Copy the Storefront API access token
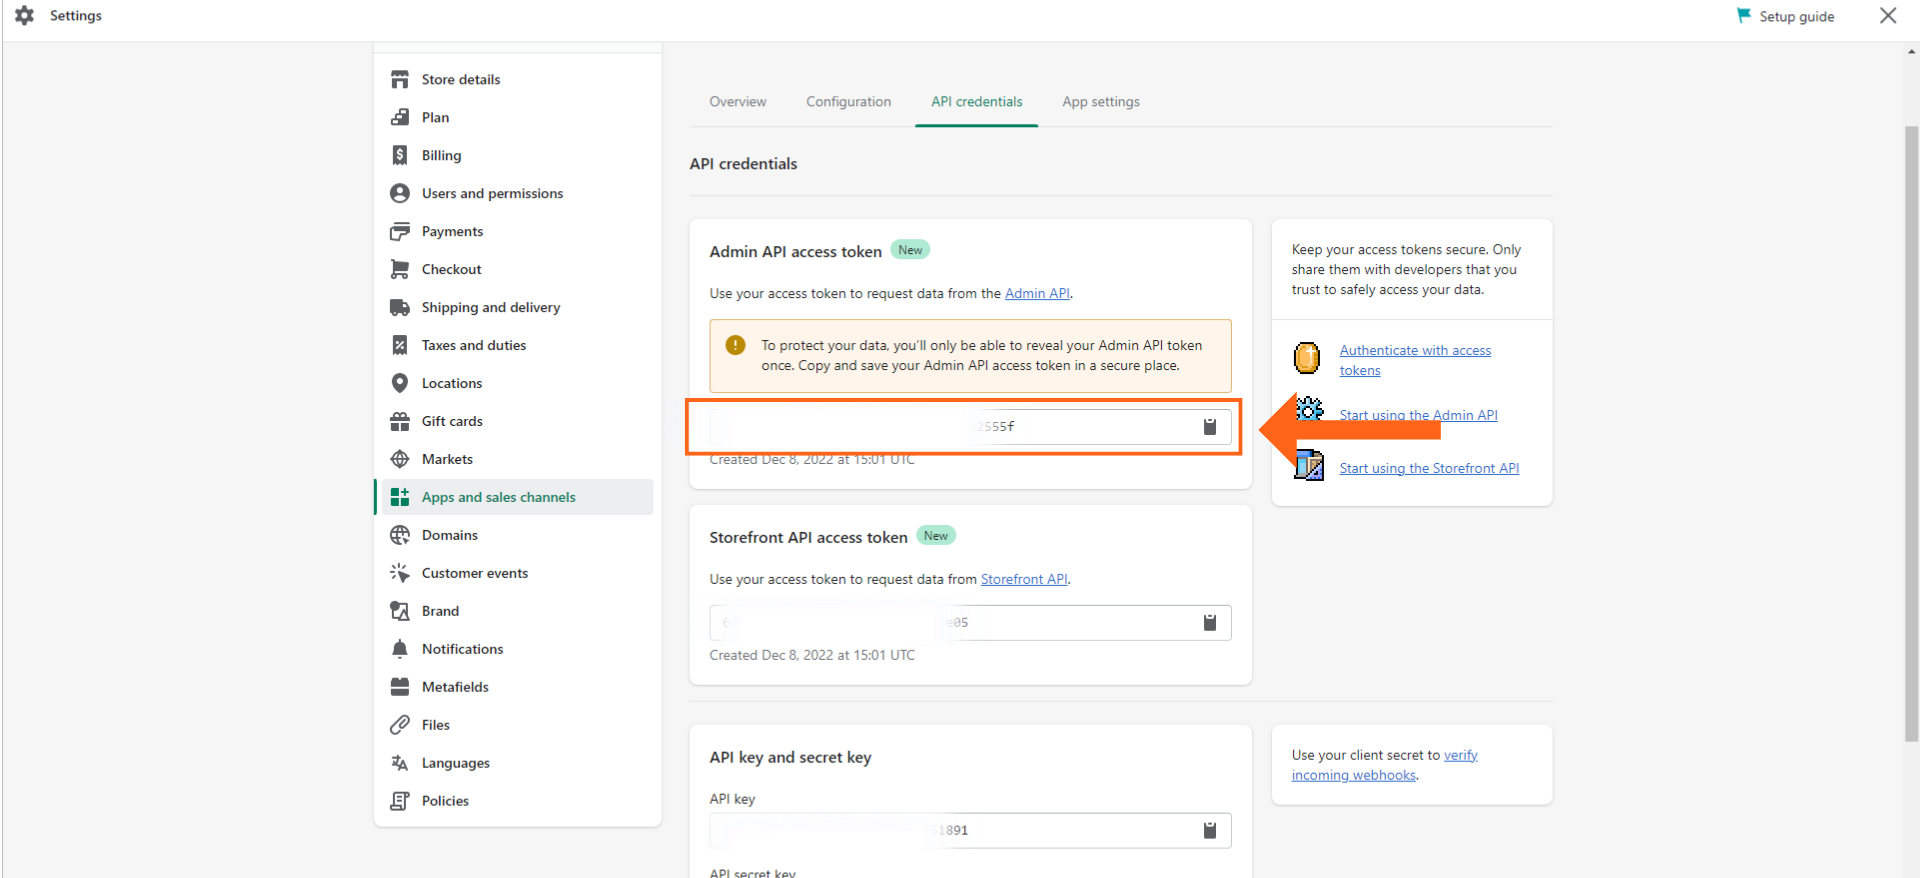This screenshot has height=878, width=1920. point(1209,623)
